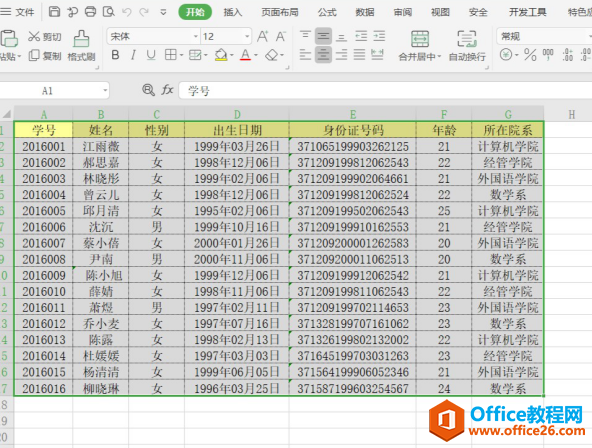Click the zoom magnifier icon beside fx
The height and width of the screenshot is (448, 592).
148,90
